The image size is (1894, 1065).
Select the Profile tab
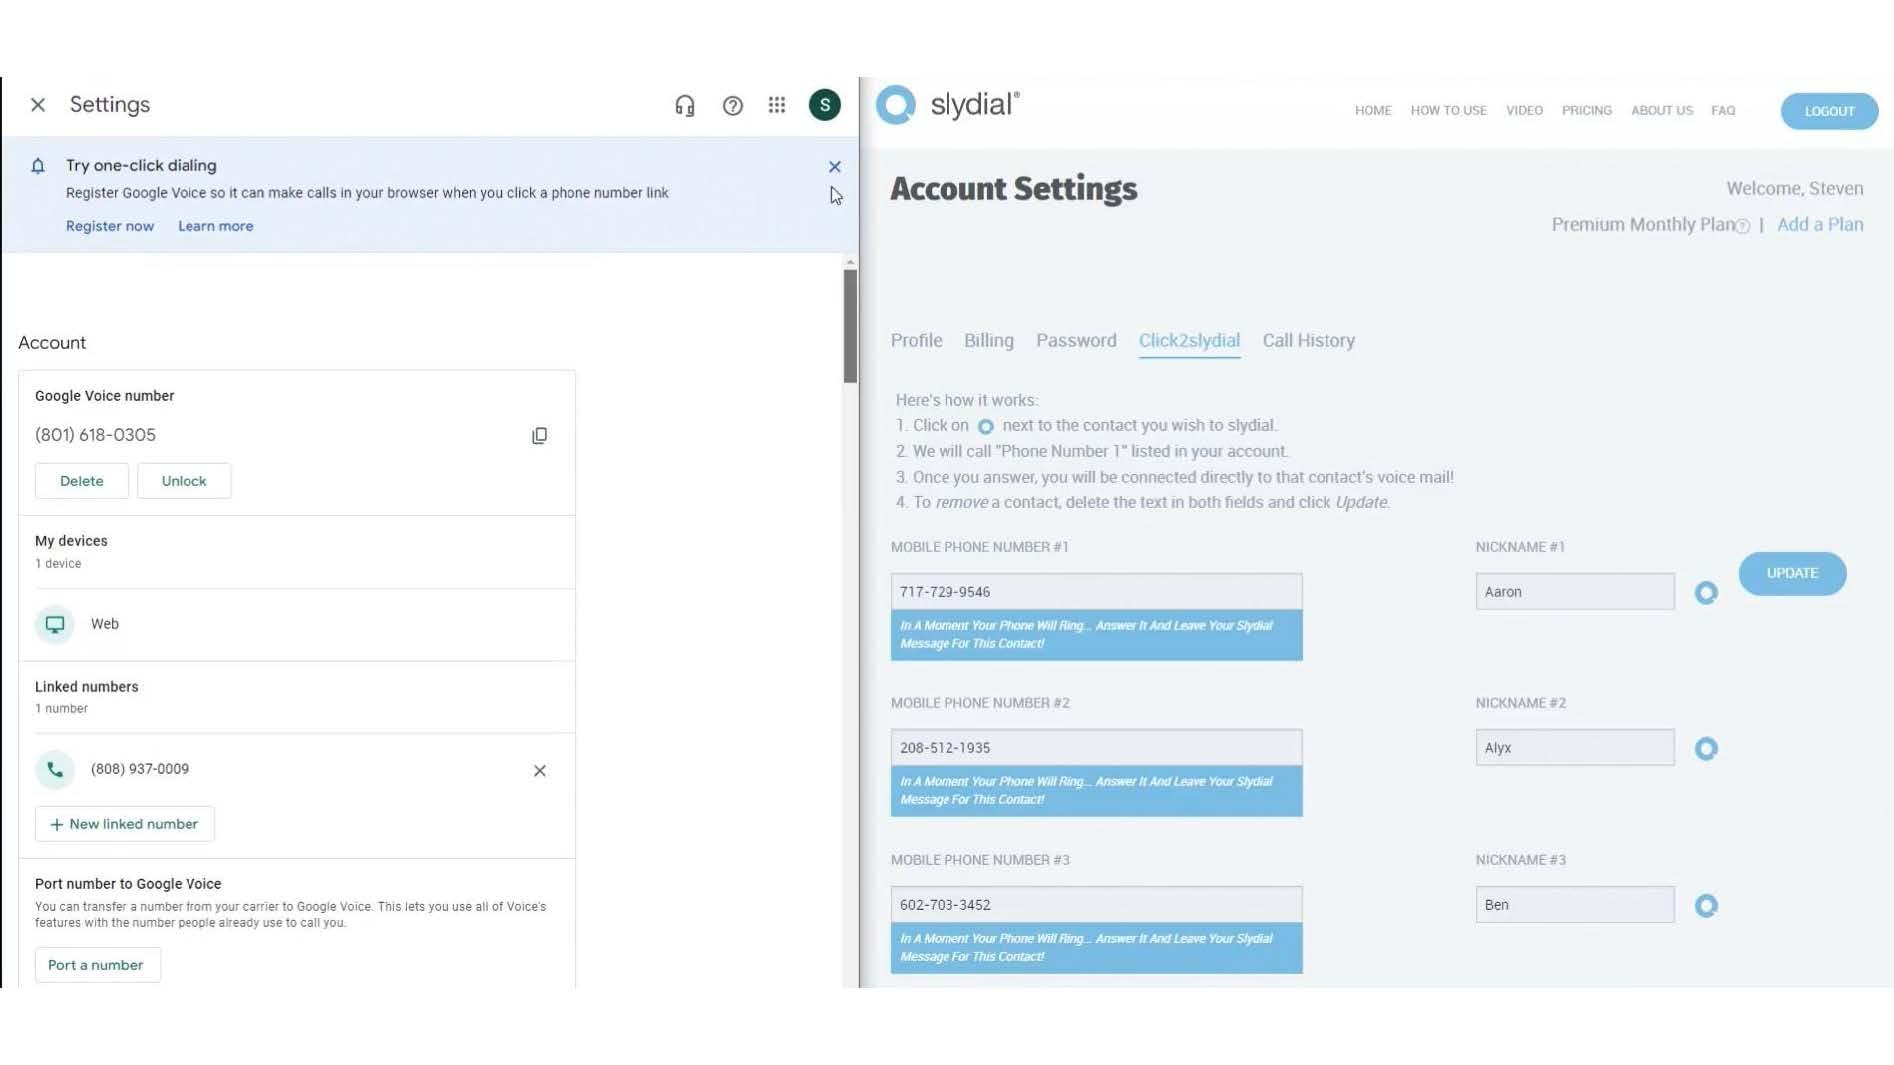pyautogui.click(x=916, y=341)
